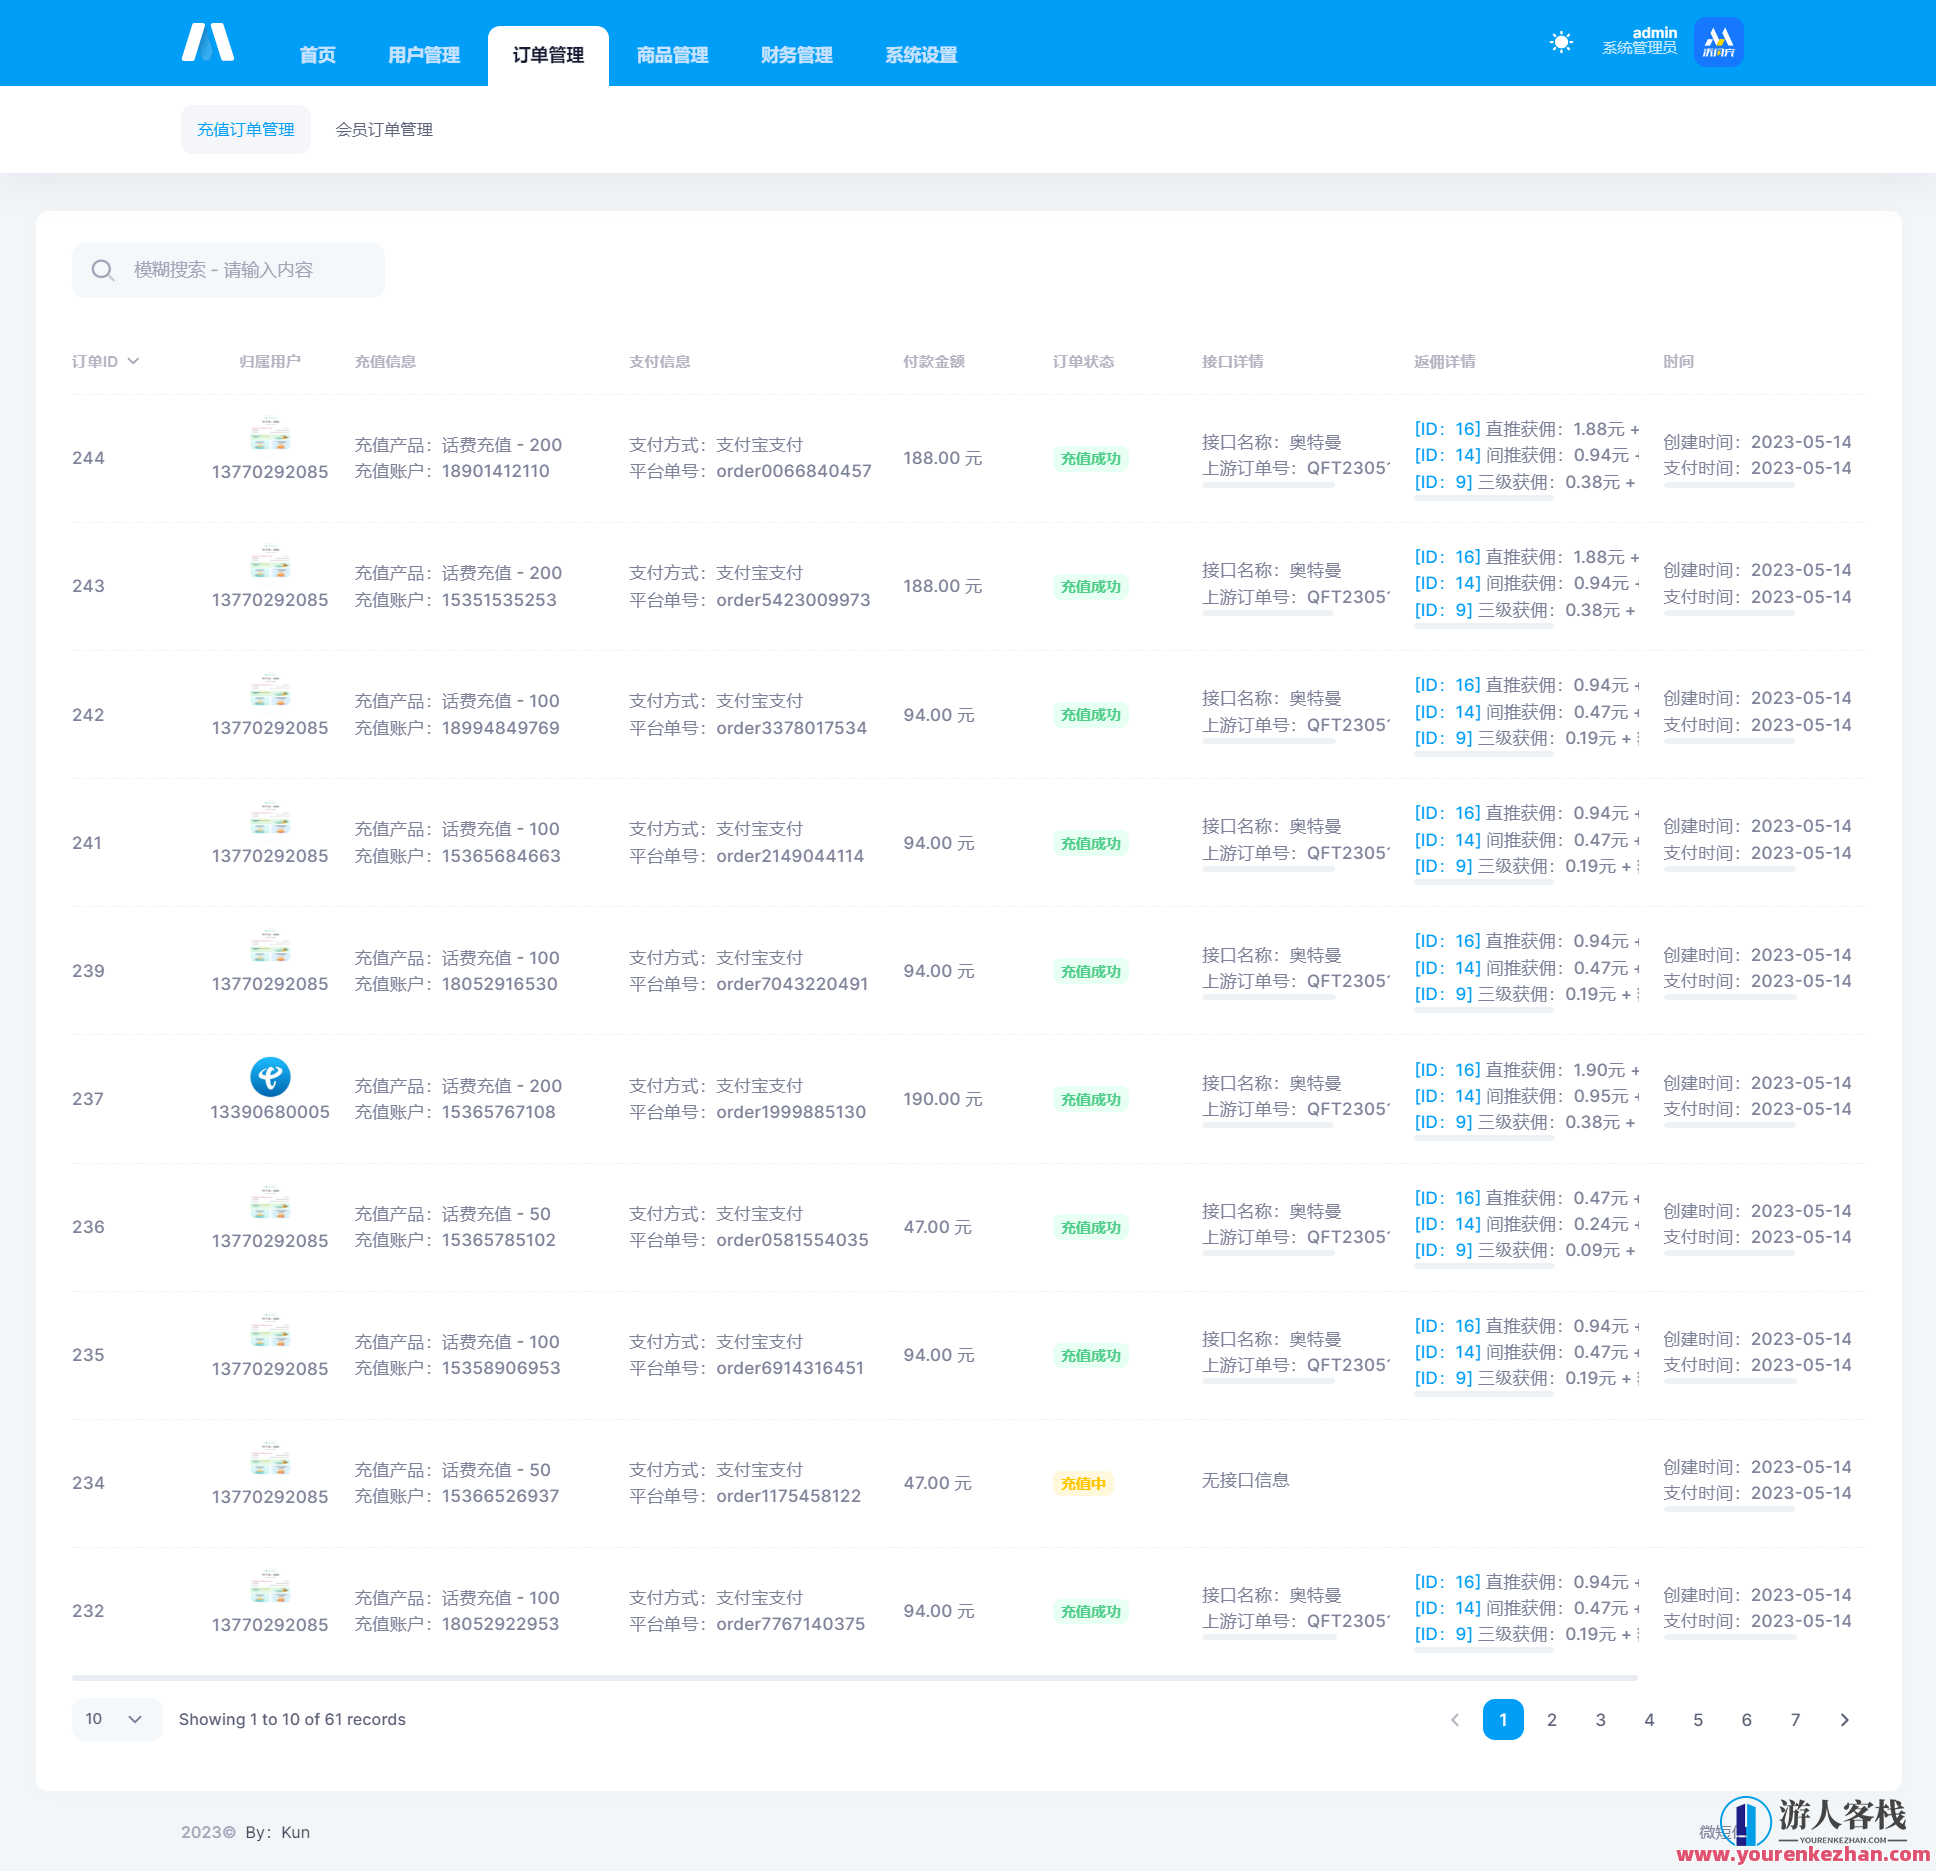Click the site logo in header

point(208,43)
